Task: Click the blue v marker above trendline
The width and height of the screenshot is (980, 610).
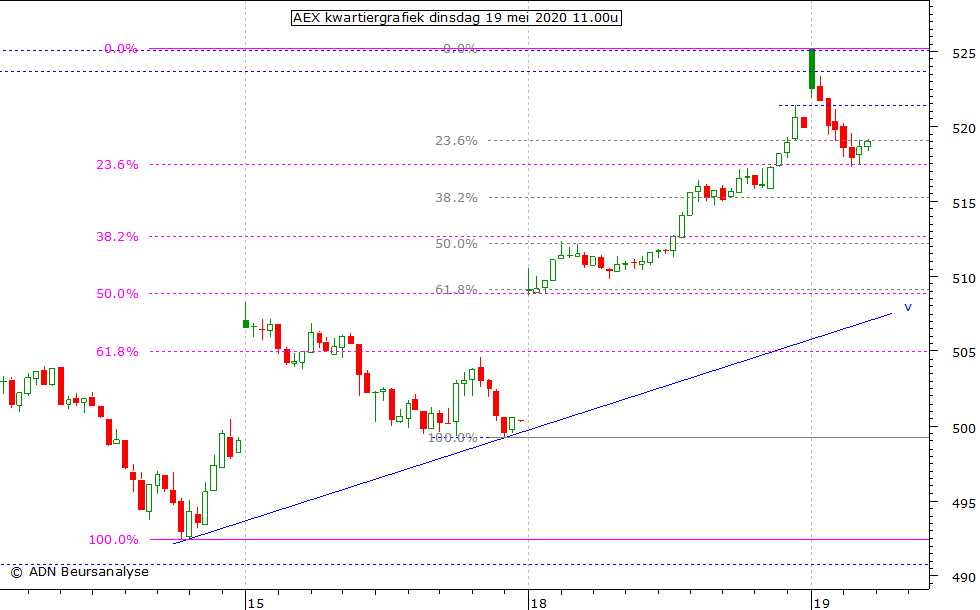Action: 908,308
